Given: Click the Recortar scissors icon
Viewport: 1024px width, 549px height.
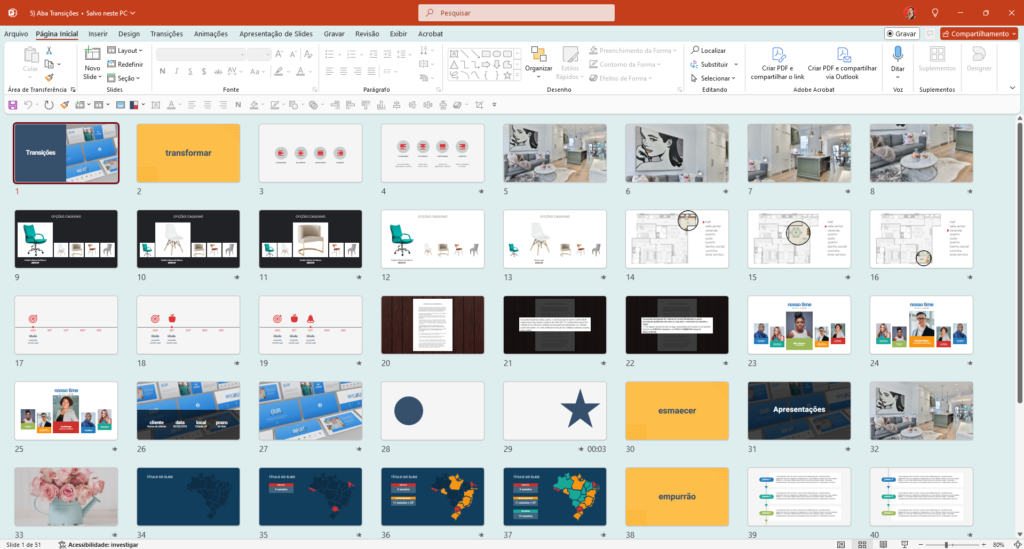Looking at the screenshot, I should click(49, 50).
